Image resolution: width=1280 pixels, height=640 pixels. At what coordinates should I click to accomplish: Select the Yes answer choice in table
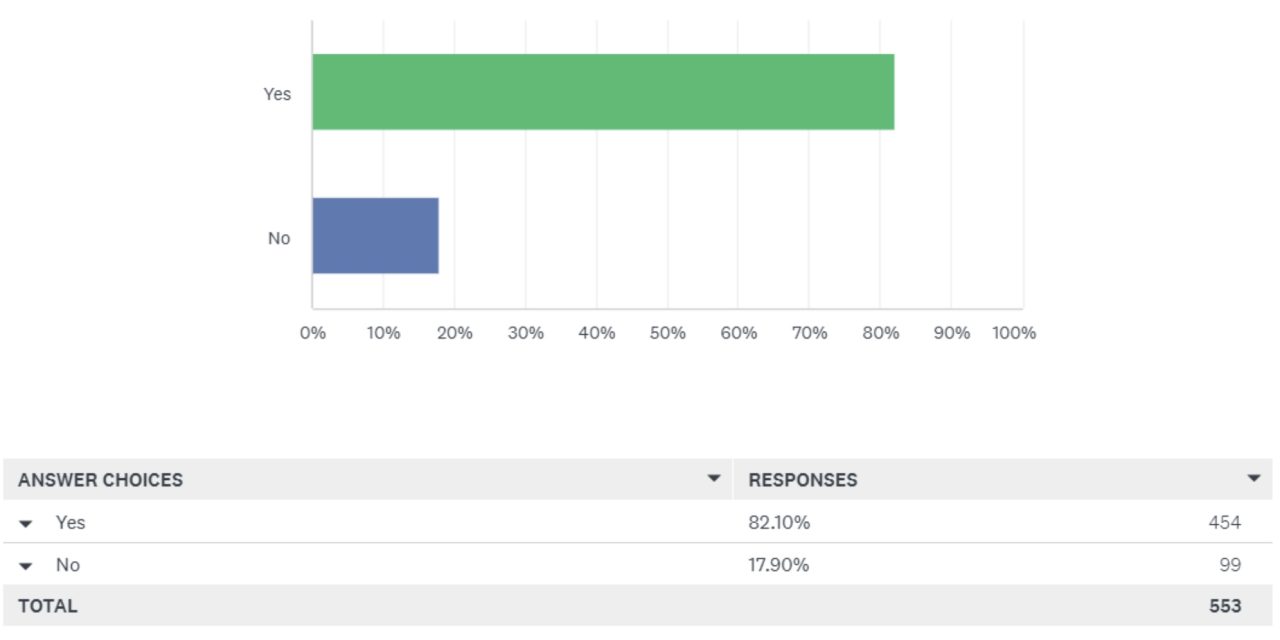point(71,522)
